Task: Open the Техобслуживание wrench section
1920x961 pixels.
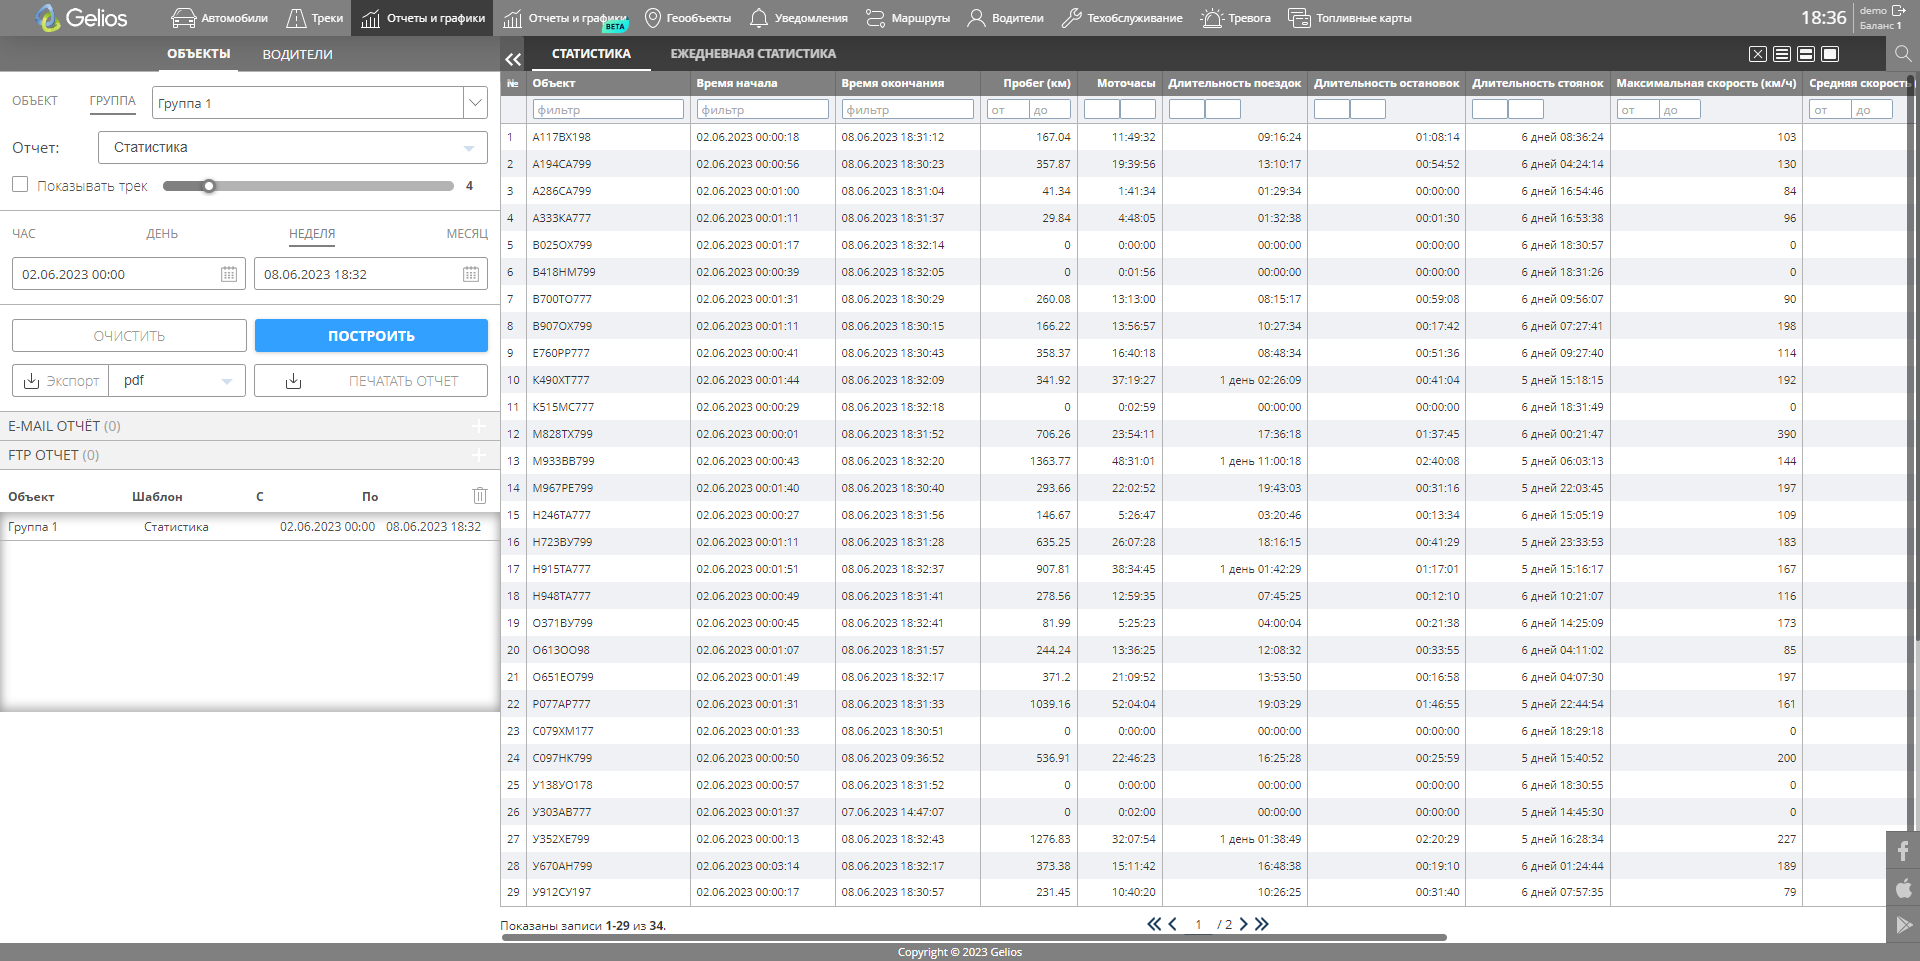Action: (1121, 18)
